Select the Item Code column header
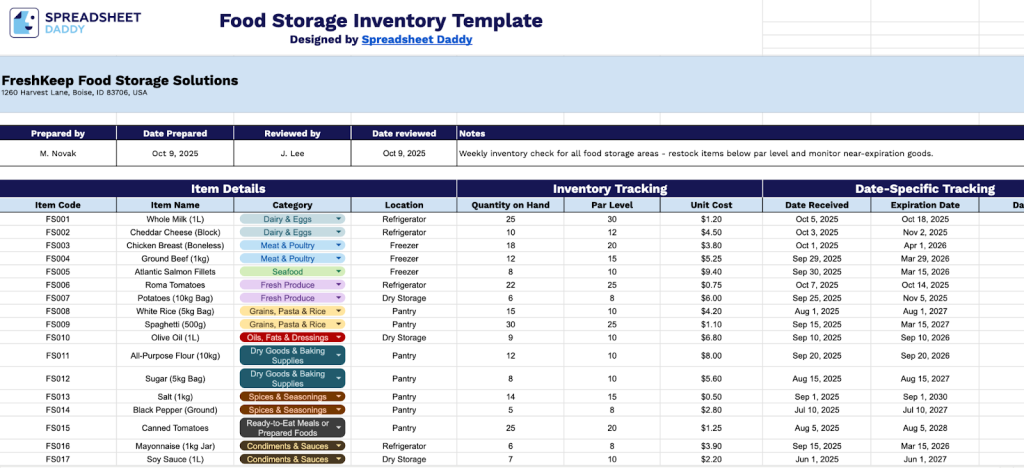This screenshot has width=1024, height=468. click(58, 205)
